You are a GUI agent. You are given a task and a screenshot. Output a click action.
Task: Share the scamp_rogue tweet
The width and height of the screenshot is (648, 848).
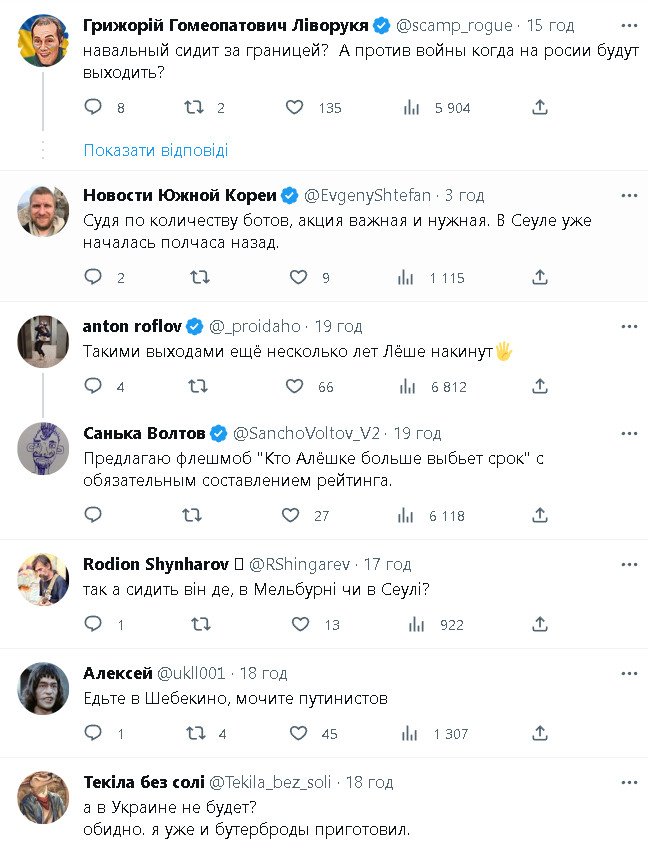tap(540, 107)
